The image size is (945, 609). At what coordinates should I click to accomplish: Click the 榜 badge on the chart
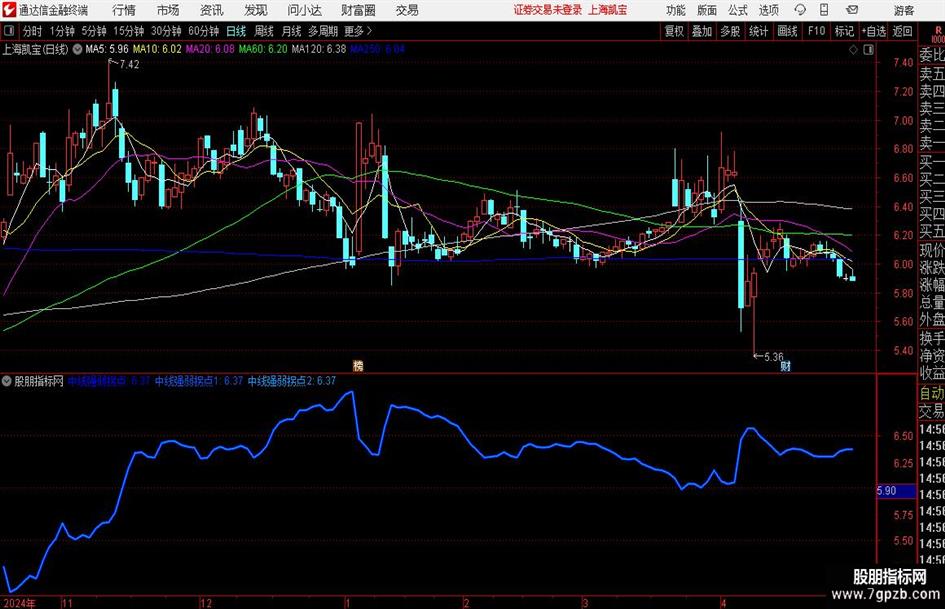pyautogui.click(x=358, y=365)
